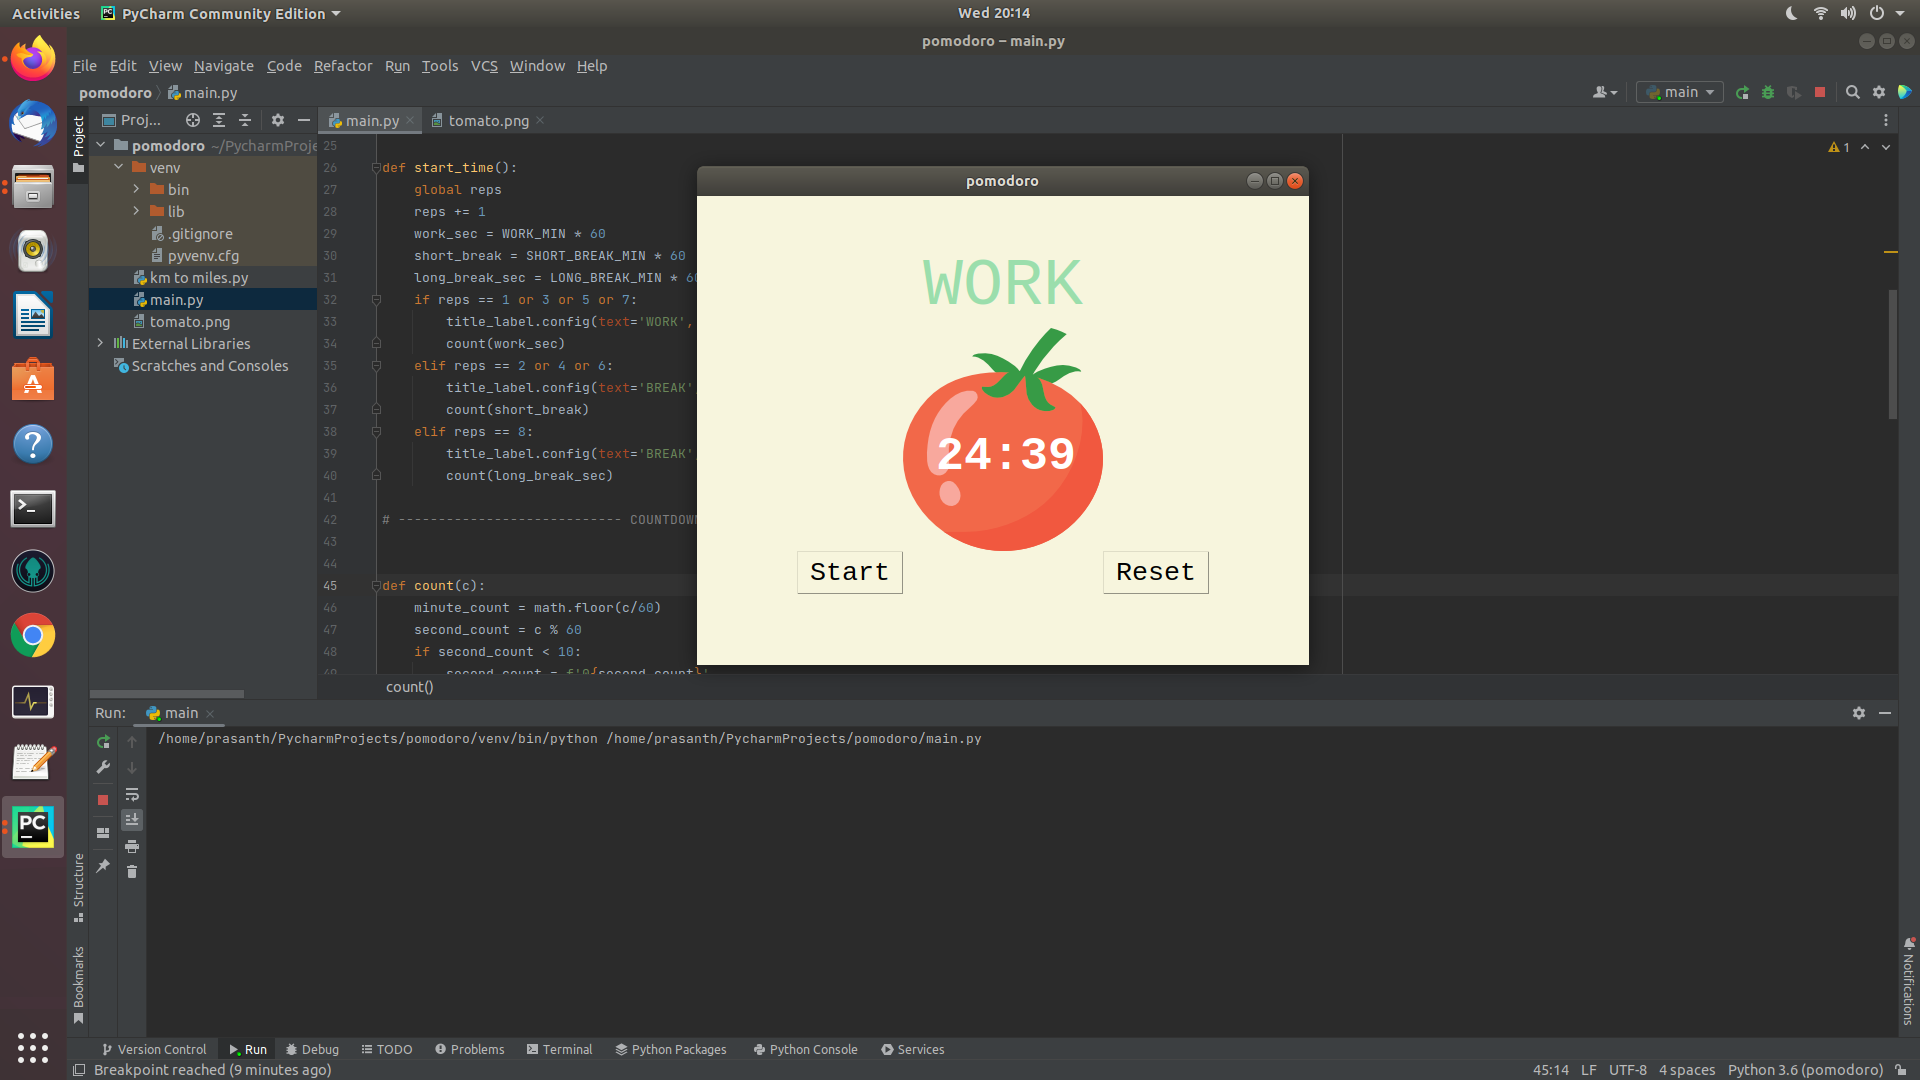Open the Refactor menu
1920x1080 pixels.
(x=343, y=66)
